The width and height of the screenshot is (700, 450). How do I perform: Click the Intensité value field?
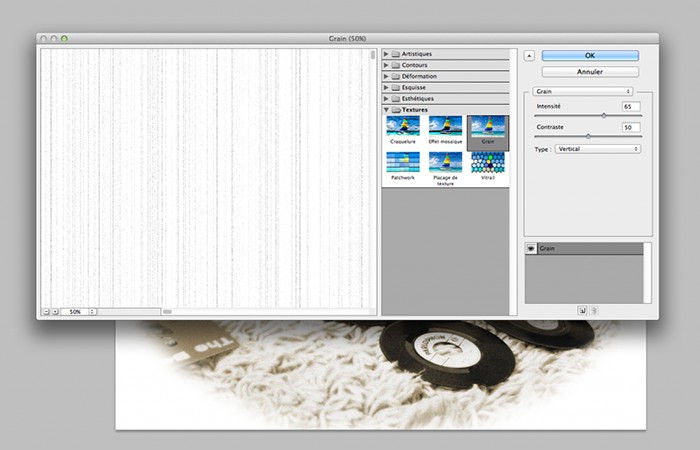coord(631,107)
